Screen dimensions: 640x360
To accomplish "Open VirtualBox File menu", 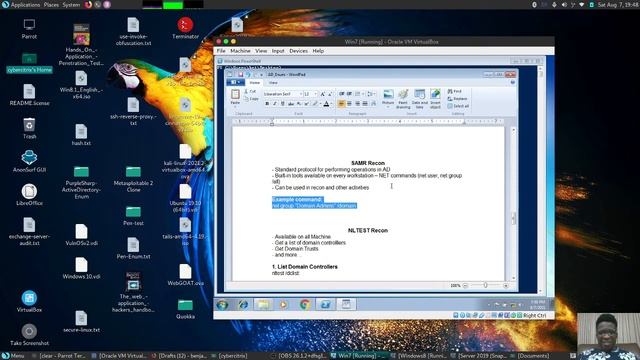I will 221,51.
